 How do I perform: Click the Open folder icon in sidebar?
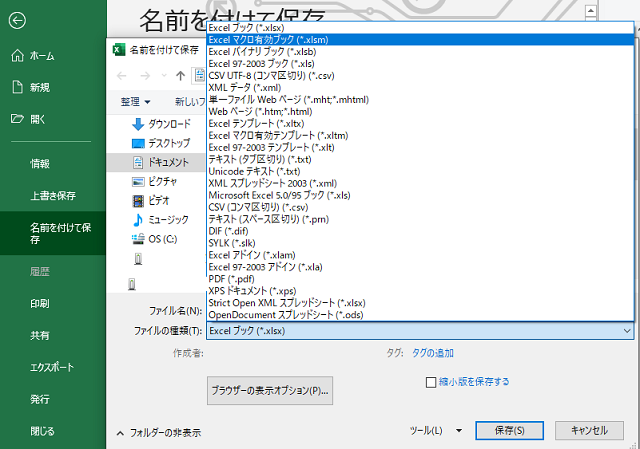click(17, 119)
